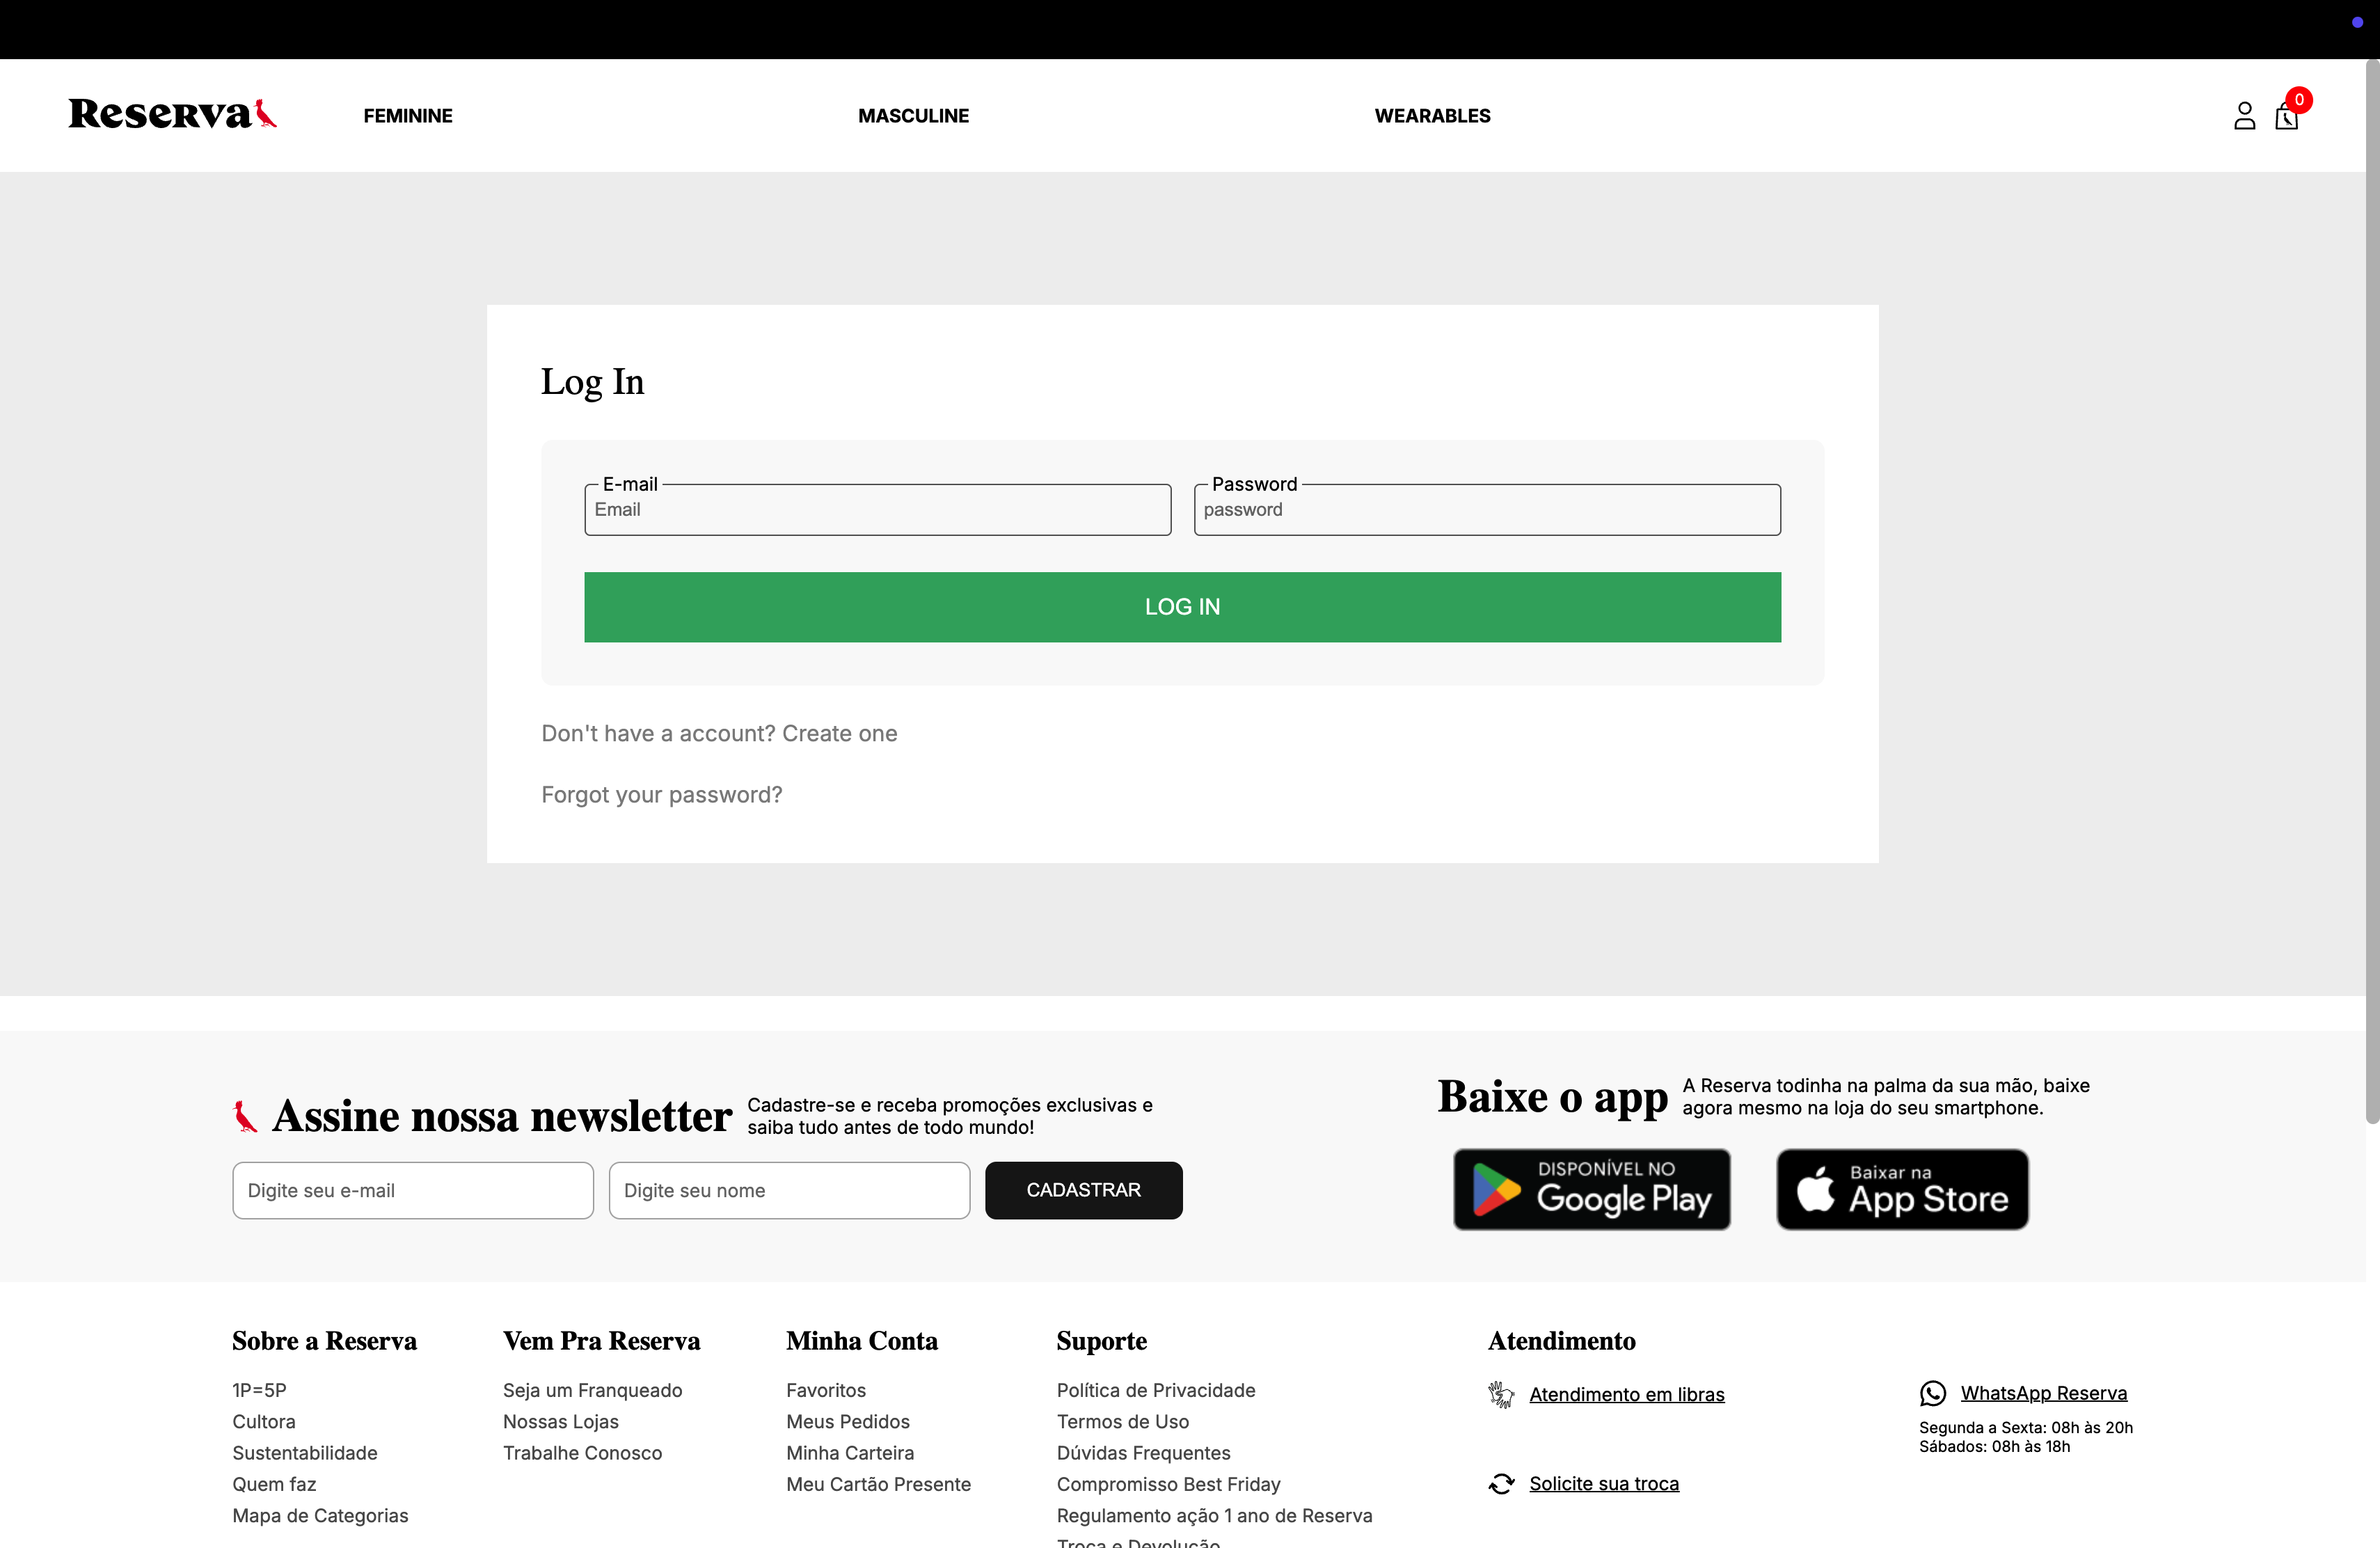This screenshot has height=1548, width=2380.
Task: Open the user account profile icon
Action: tap(2244, 116)
